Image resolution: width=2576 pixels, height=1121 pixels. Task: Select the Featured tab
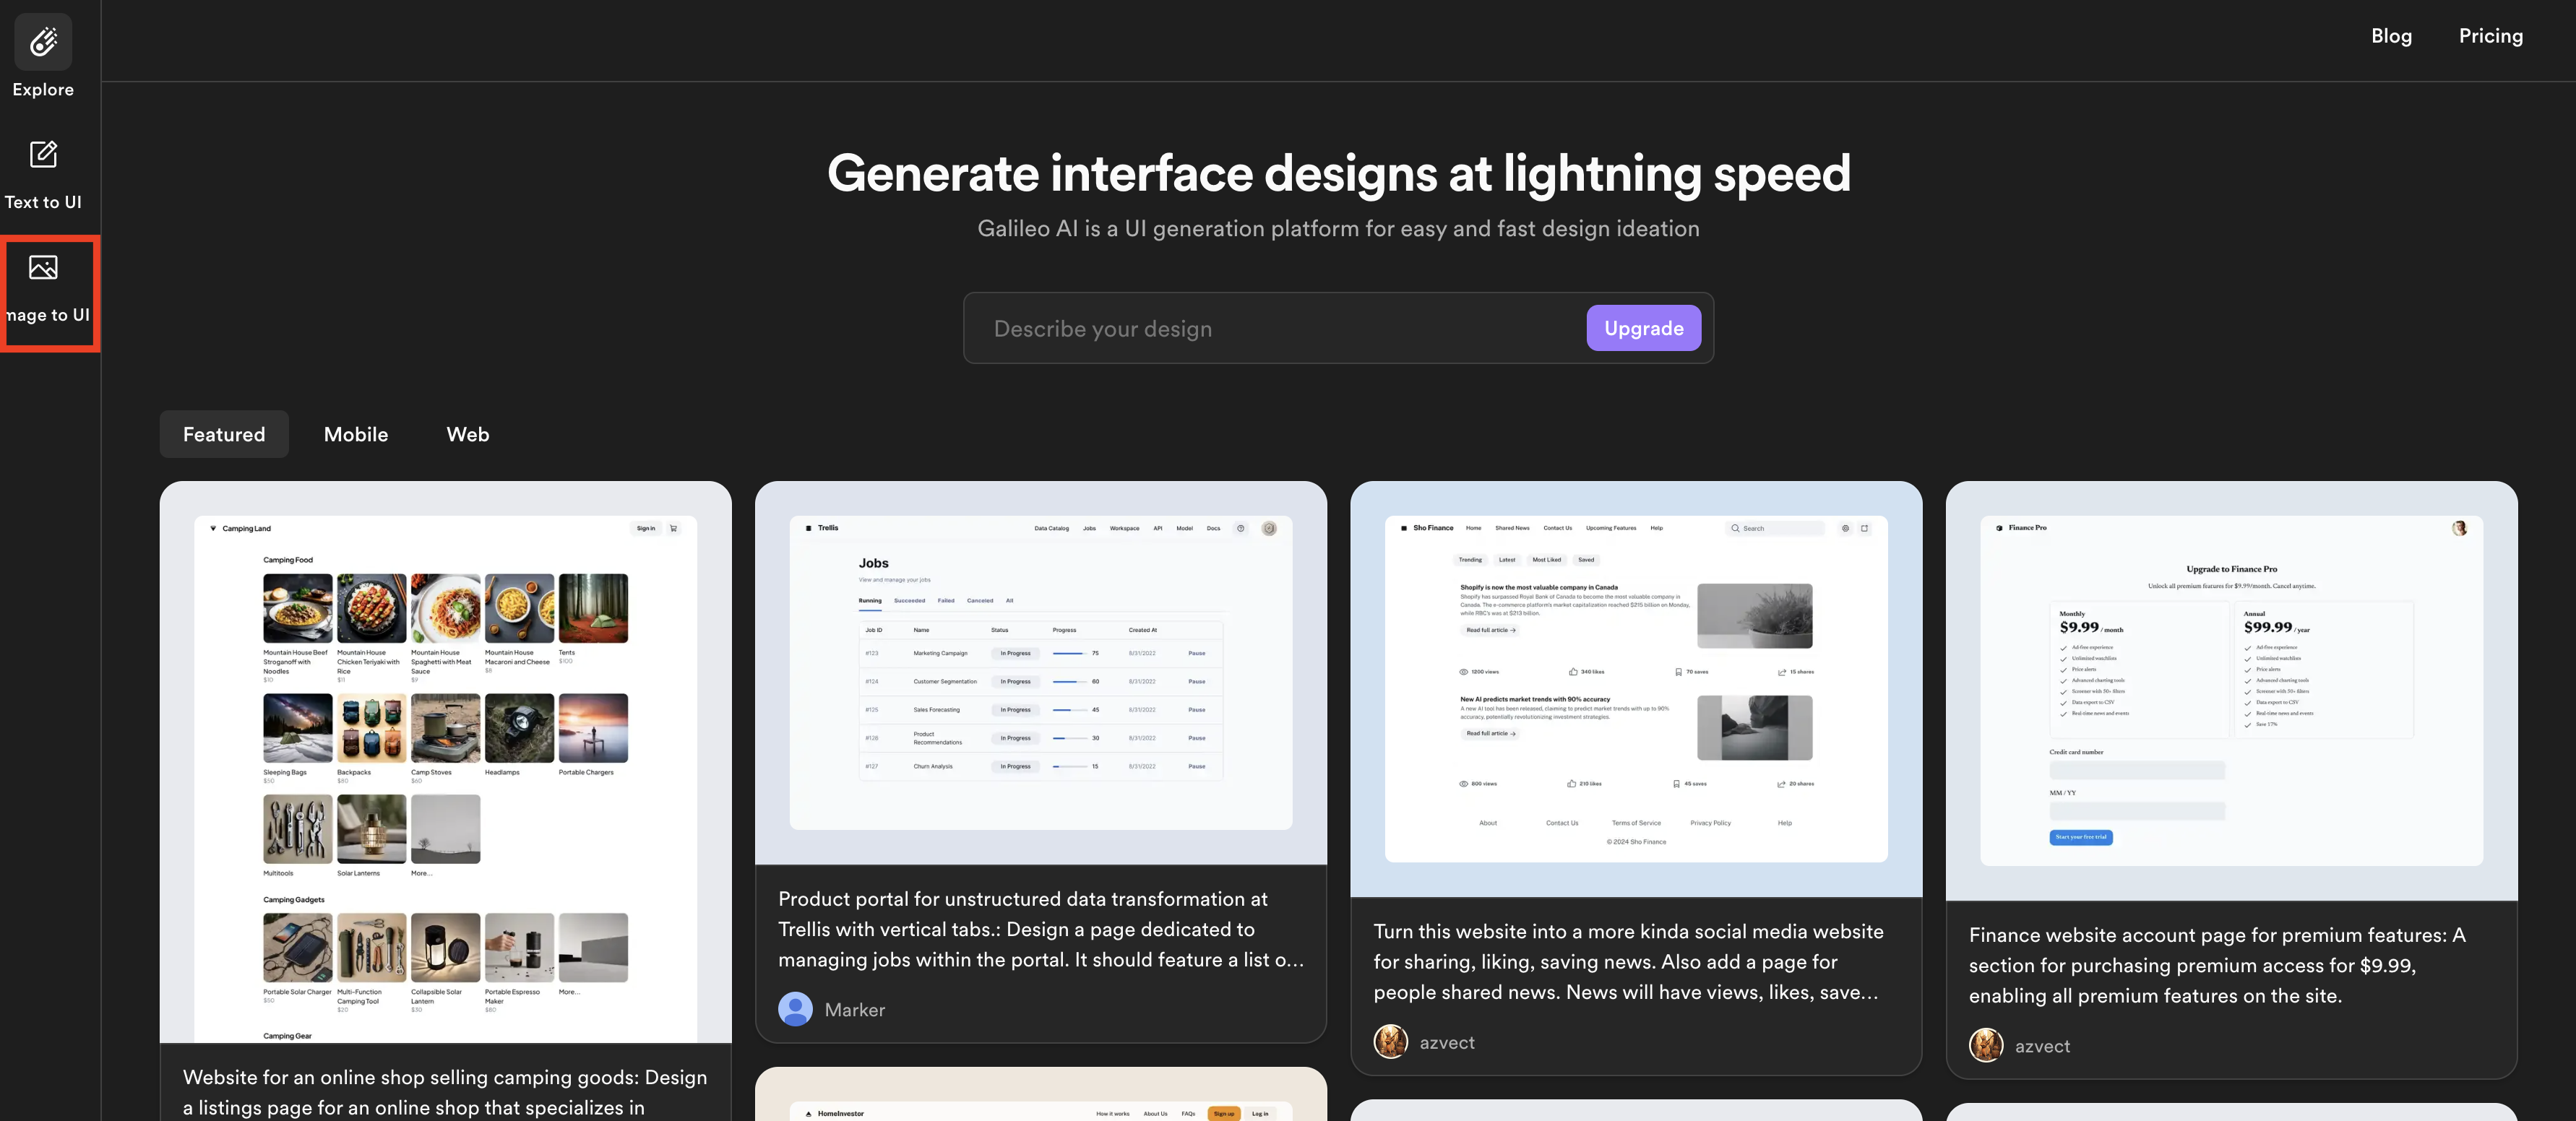click(223, 432)
